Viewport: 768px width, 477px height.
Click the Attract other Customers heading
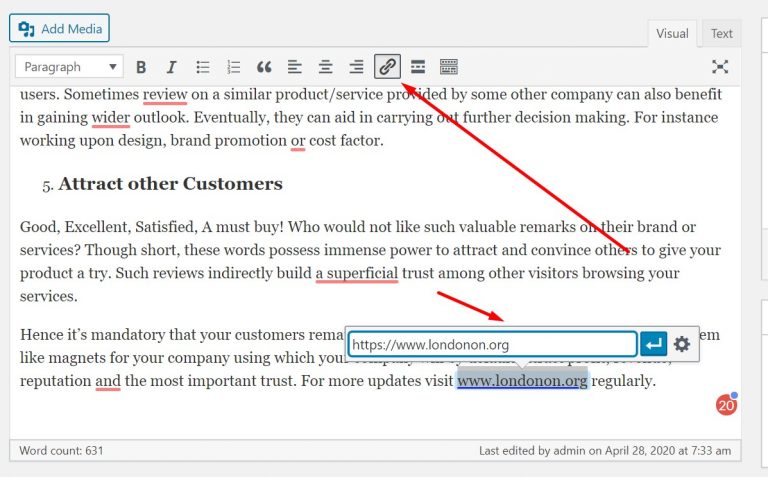tap(170, 184)
